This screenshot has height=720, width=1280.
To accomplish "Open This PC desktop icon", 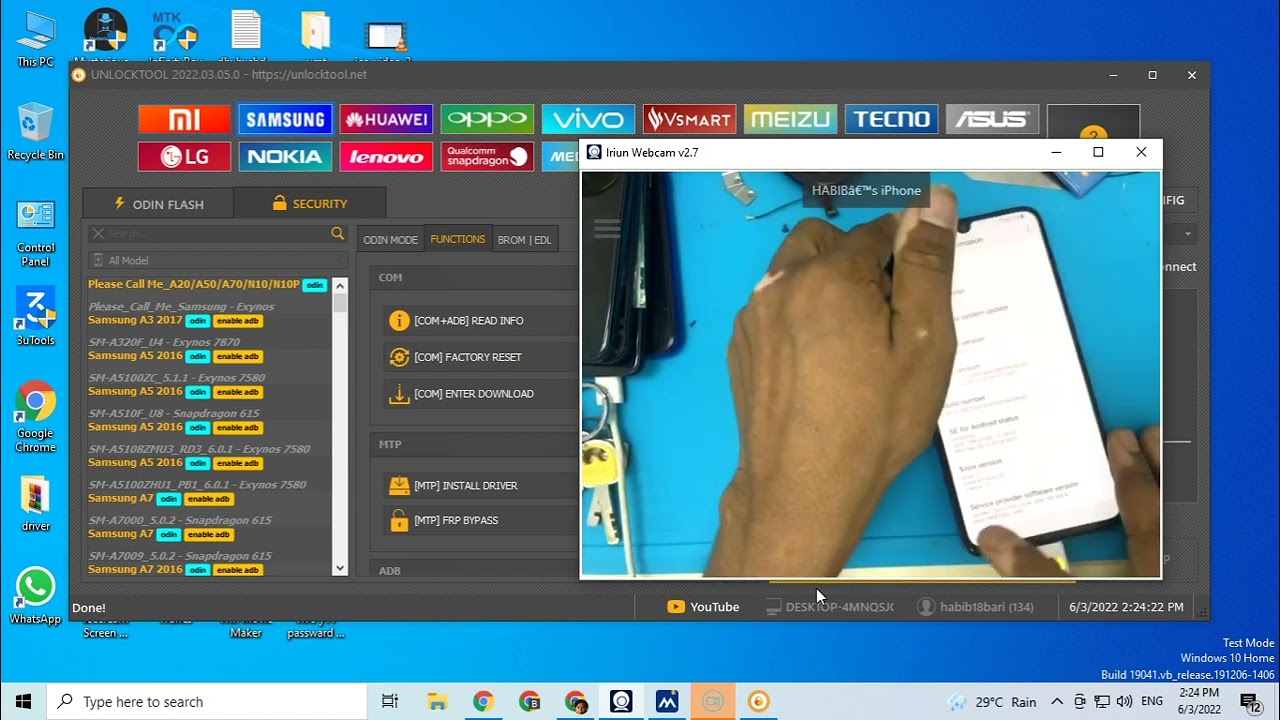I will pyautogui.click(x=35, y=40).
